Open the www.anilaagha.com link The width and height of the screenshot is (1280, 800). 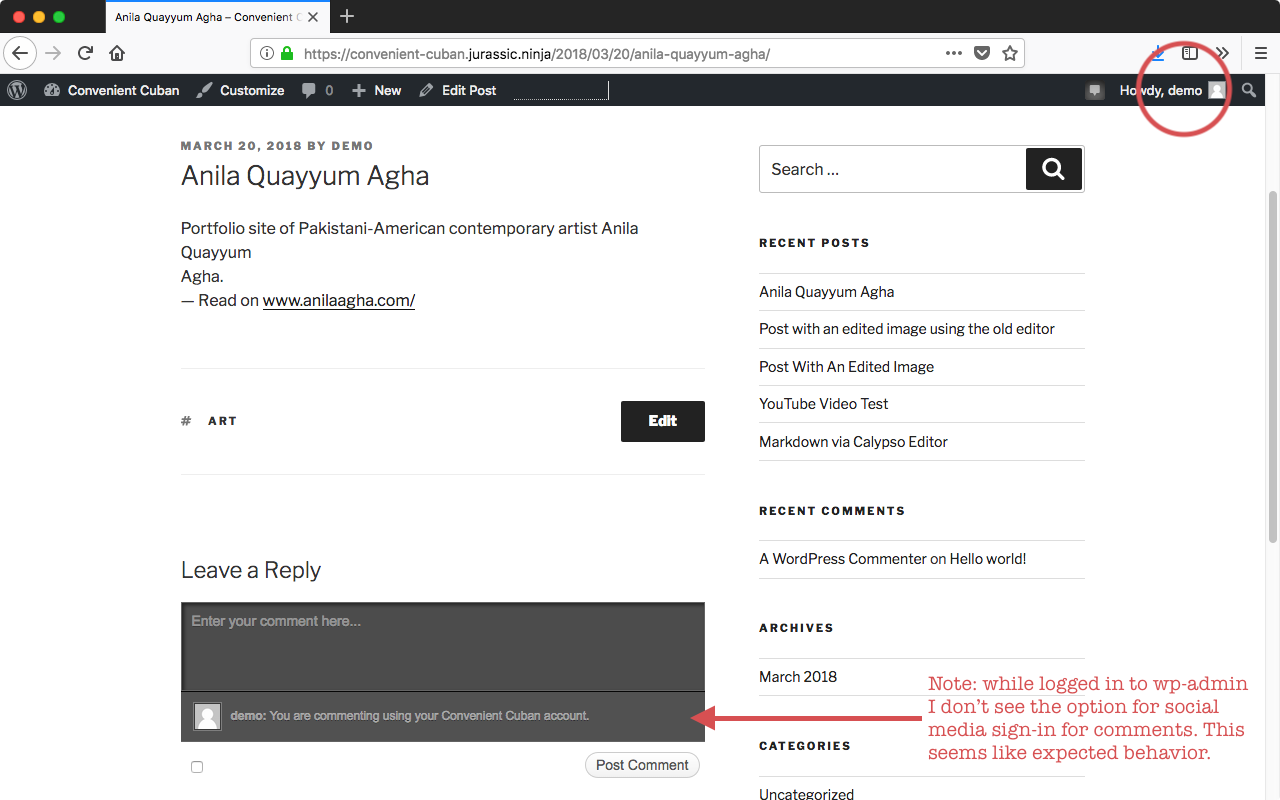pos(339,300)
